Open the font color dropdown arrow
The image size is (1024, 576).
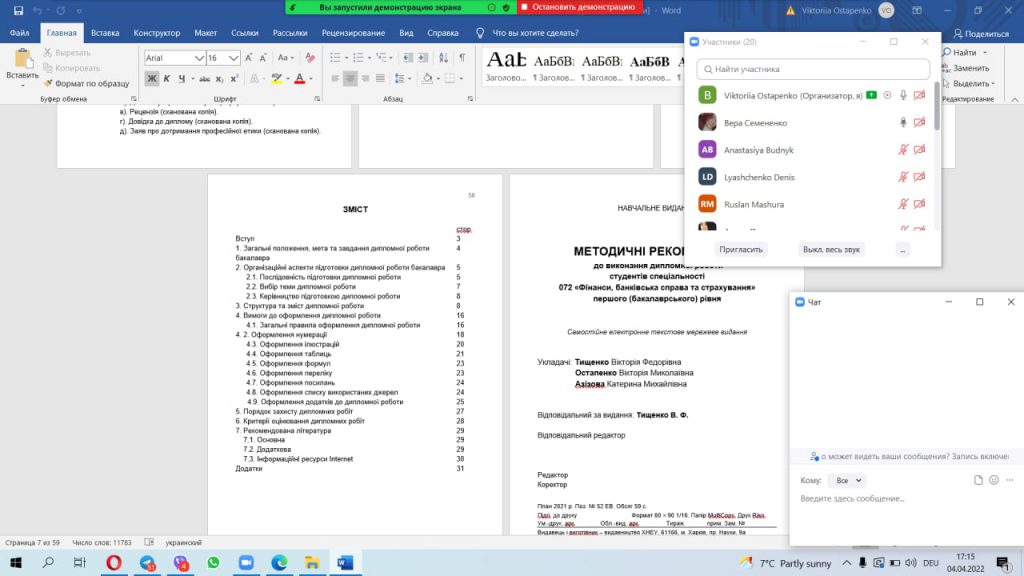point(311,79)
